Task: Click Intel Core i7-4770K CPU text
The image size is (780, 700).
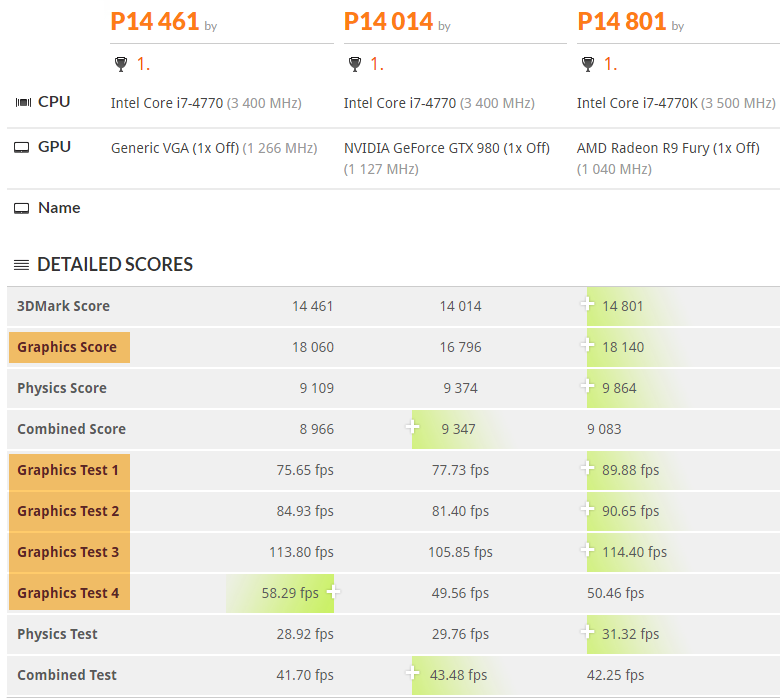Action: (637, 103)
